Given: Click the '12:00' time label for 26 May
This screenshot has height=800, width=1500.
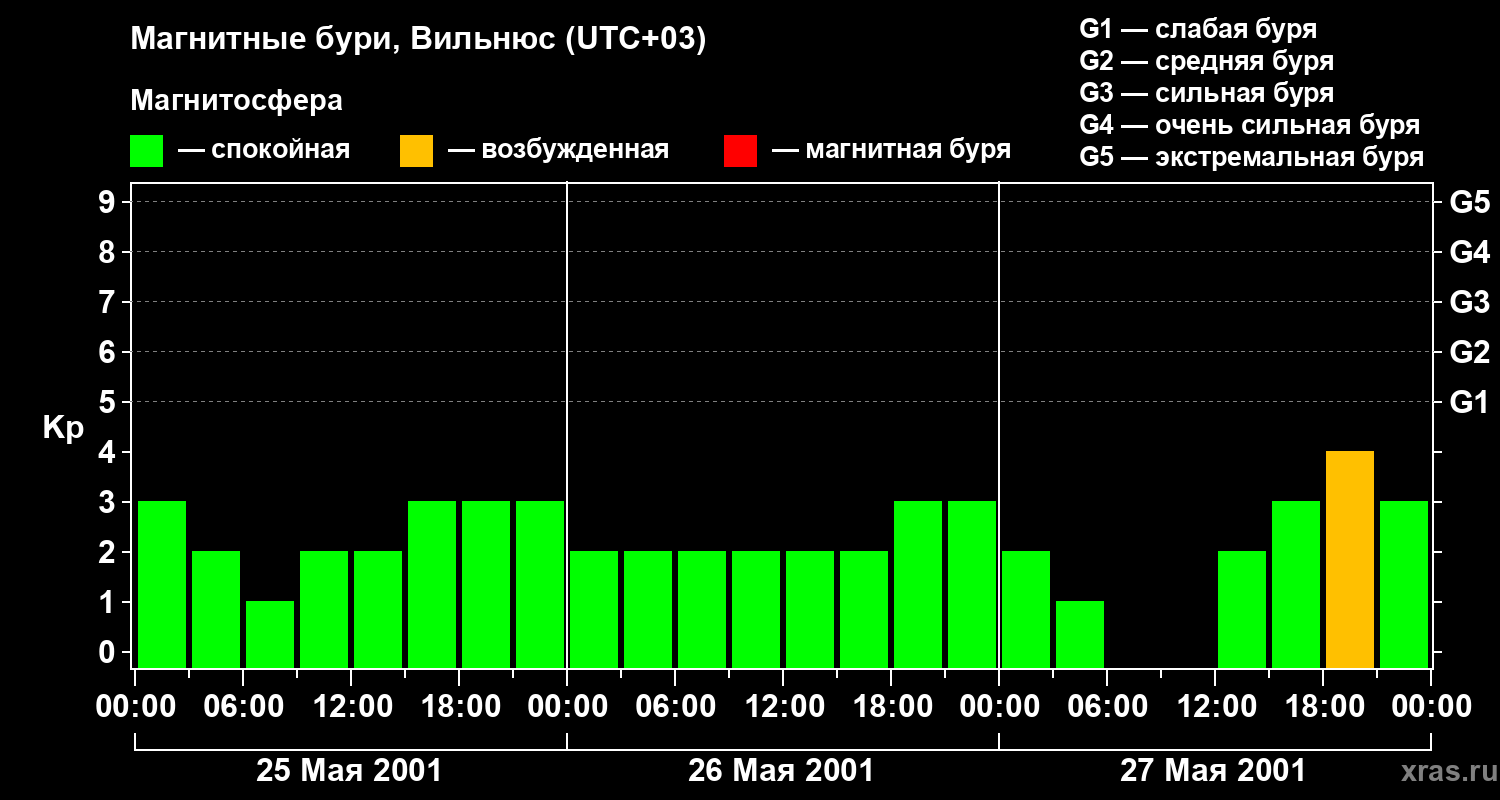Looking at the screenshot, I should pos(784,707).
